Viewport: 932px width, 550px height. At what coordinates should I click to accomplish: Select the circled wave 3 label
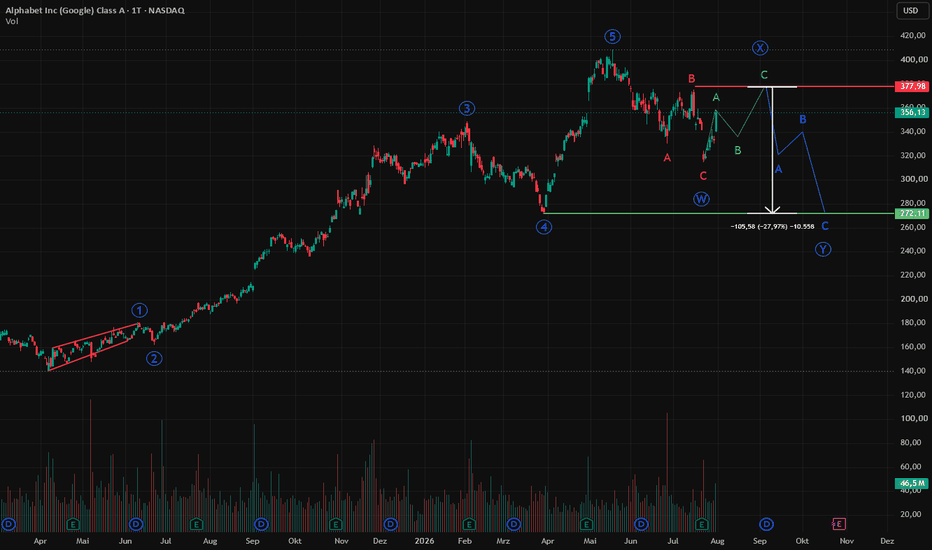(467, 108)
